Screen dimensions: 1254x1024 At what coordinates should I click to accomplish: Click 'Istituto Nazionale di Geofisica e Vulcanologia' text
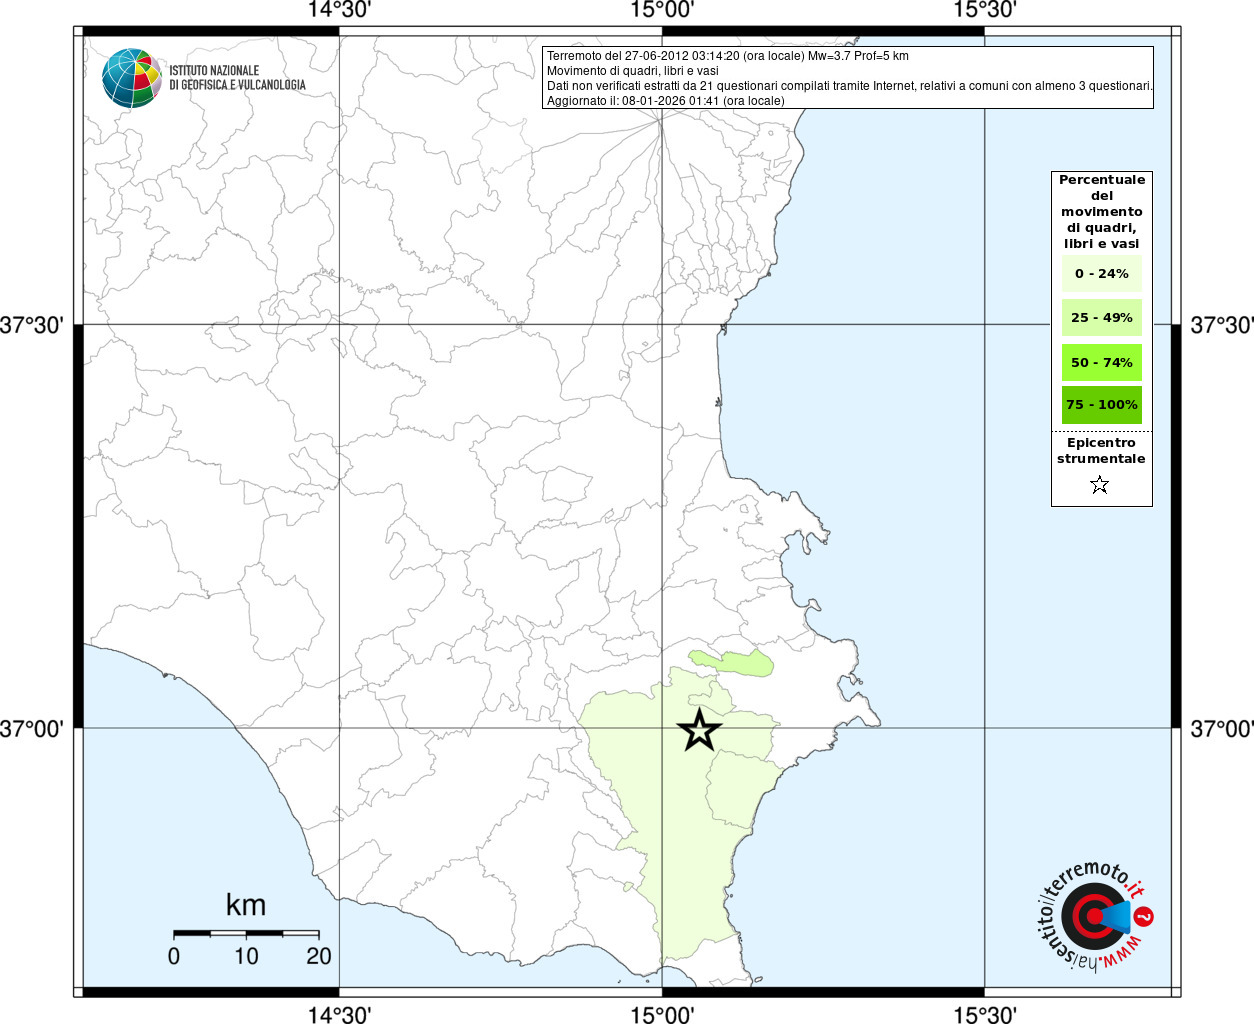pos(237,78)
